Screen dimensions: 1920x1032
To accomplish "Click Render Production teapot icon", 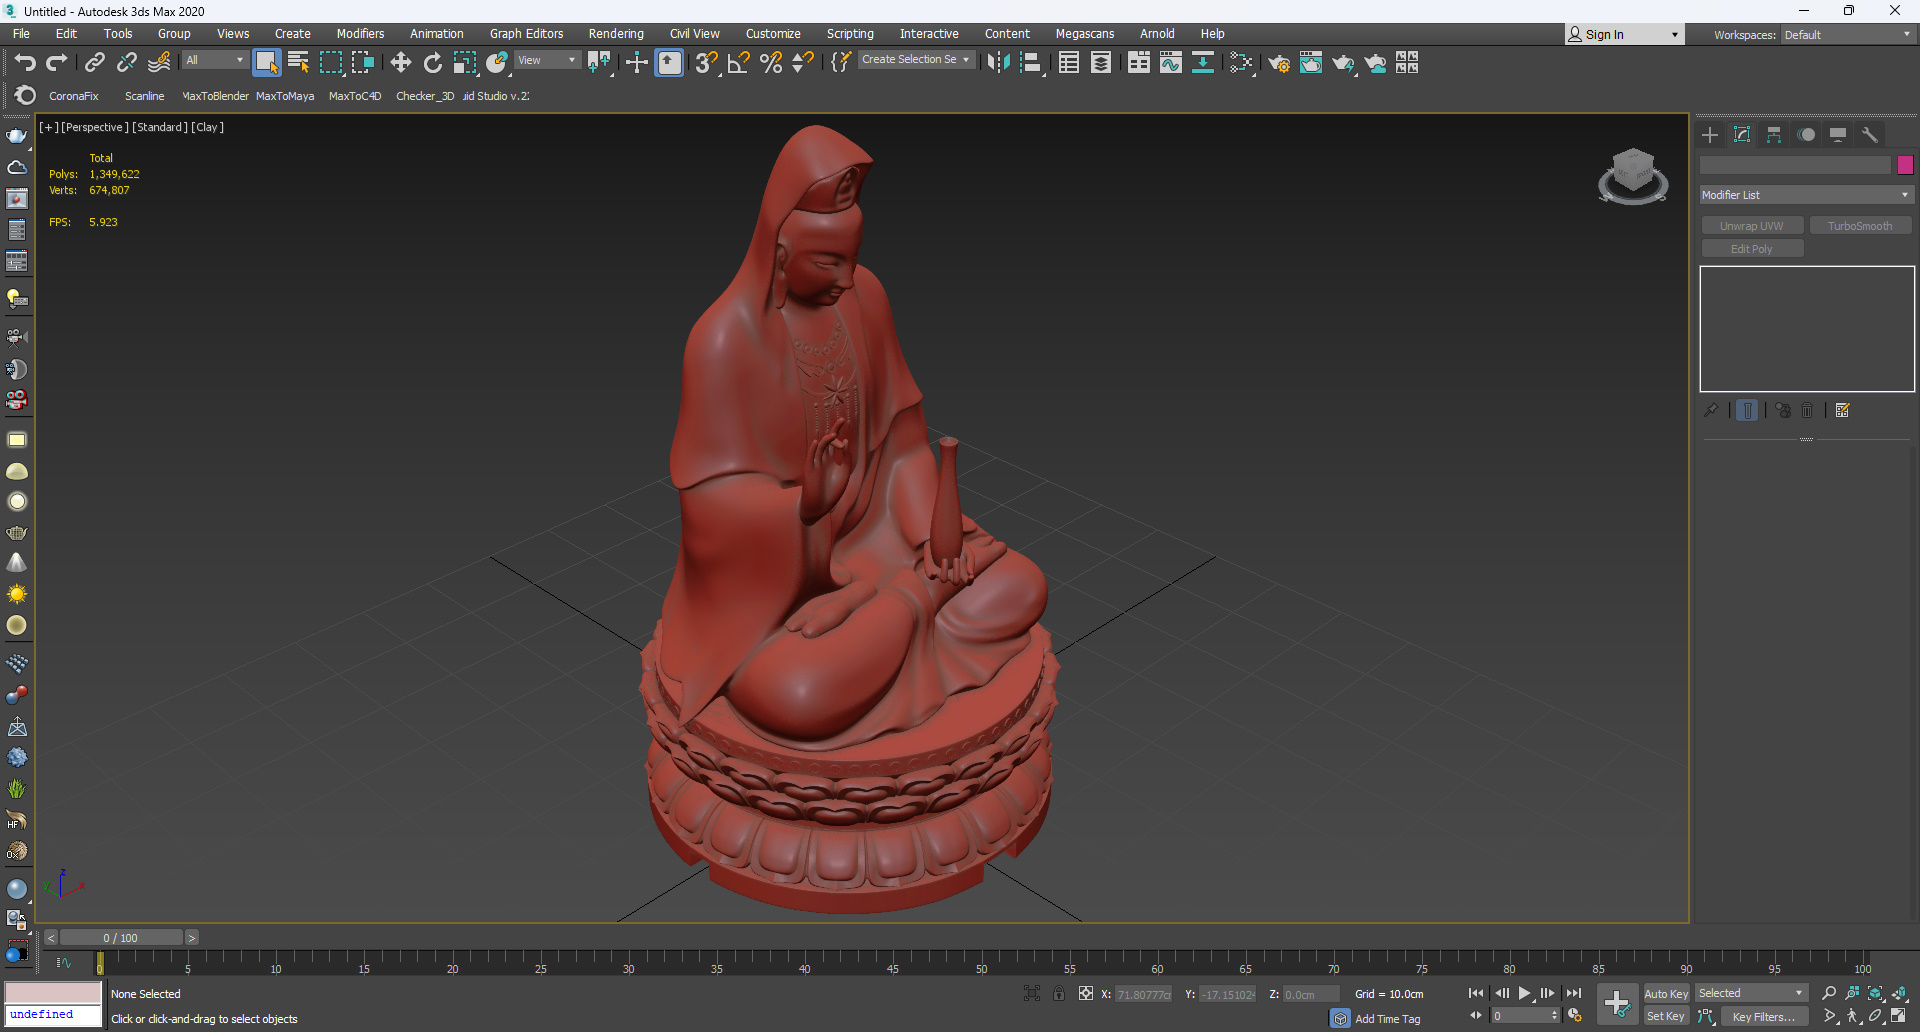I will coord(1343,63).
